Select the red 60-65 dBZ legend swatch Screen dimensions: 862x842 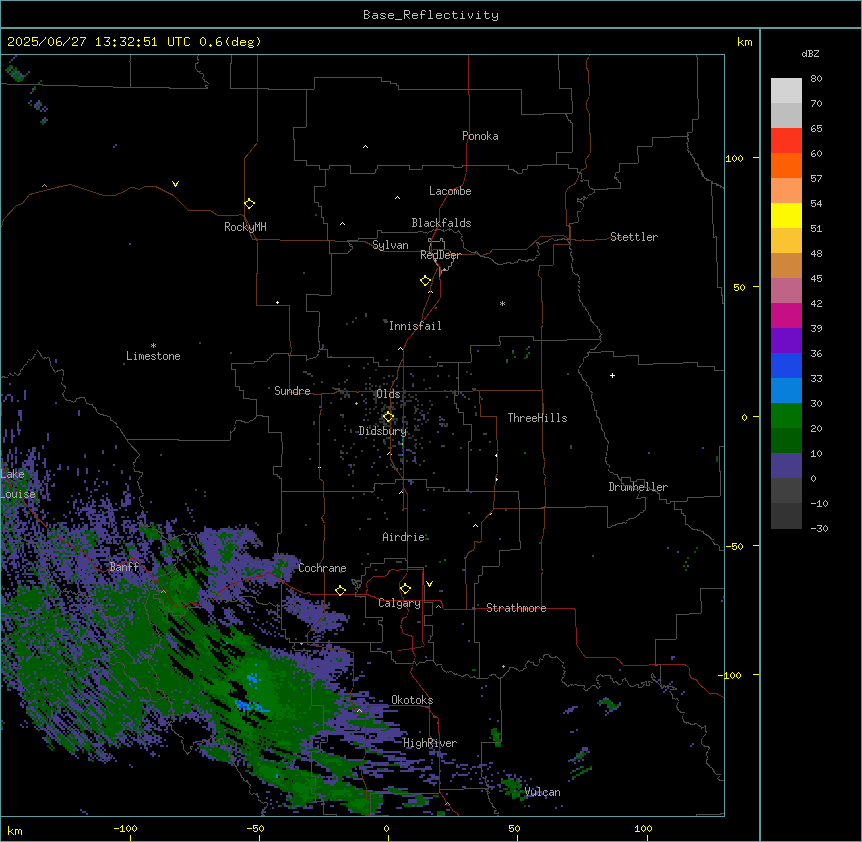tap(786, 141)
